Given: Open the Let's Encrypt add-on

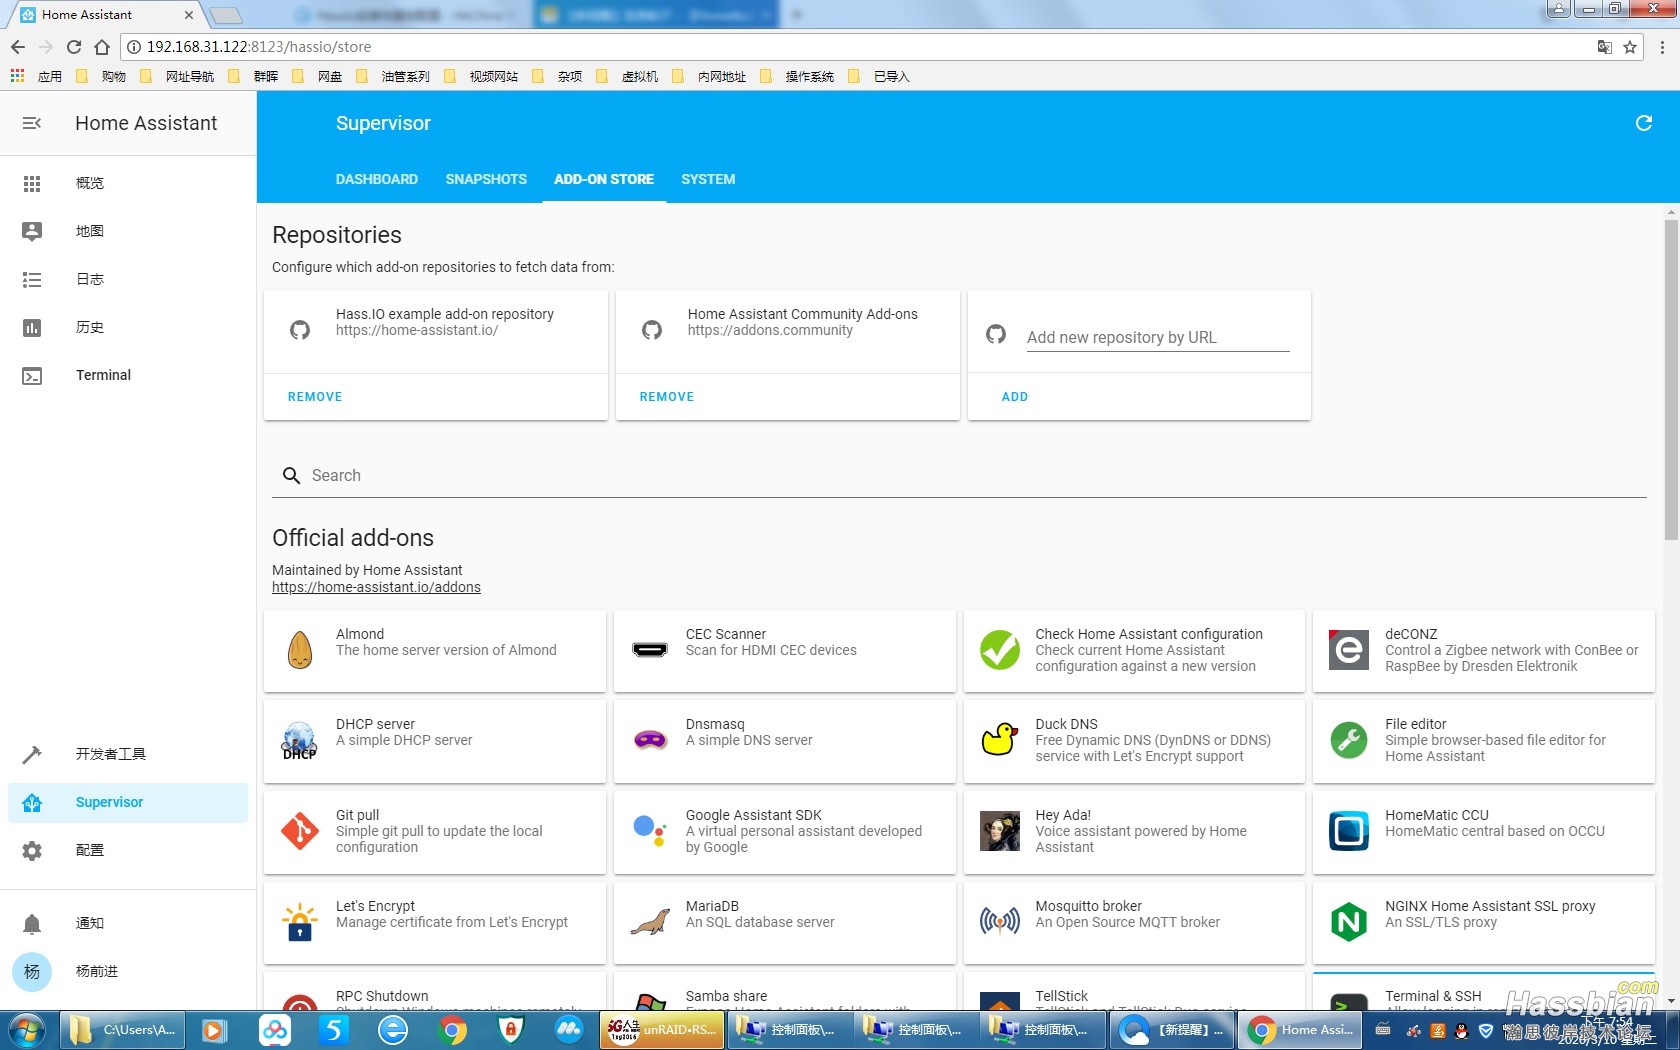Looking at the screenshot, I should [435, 923].
